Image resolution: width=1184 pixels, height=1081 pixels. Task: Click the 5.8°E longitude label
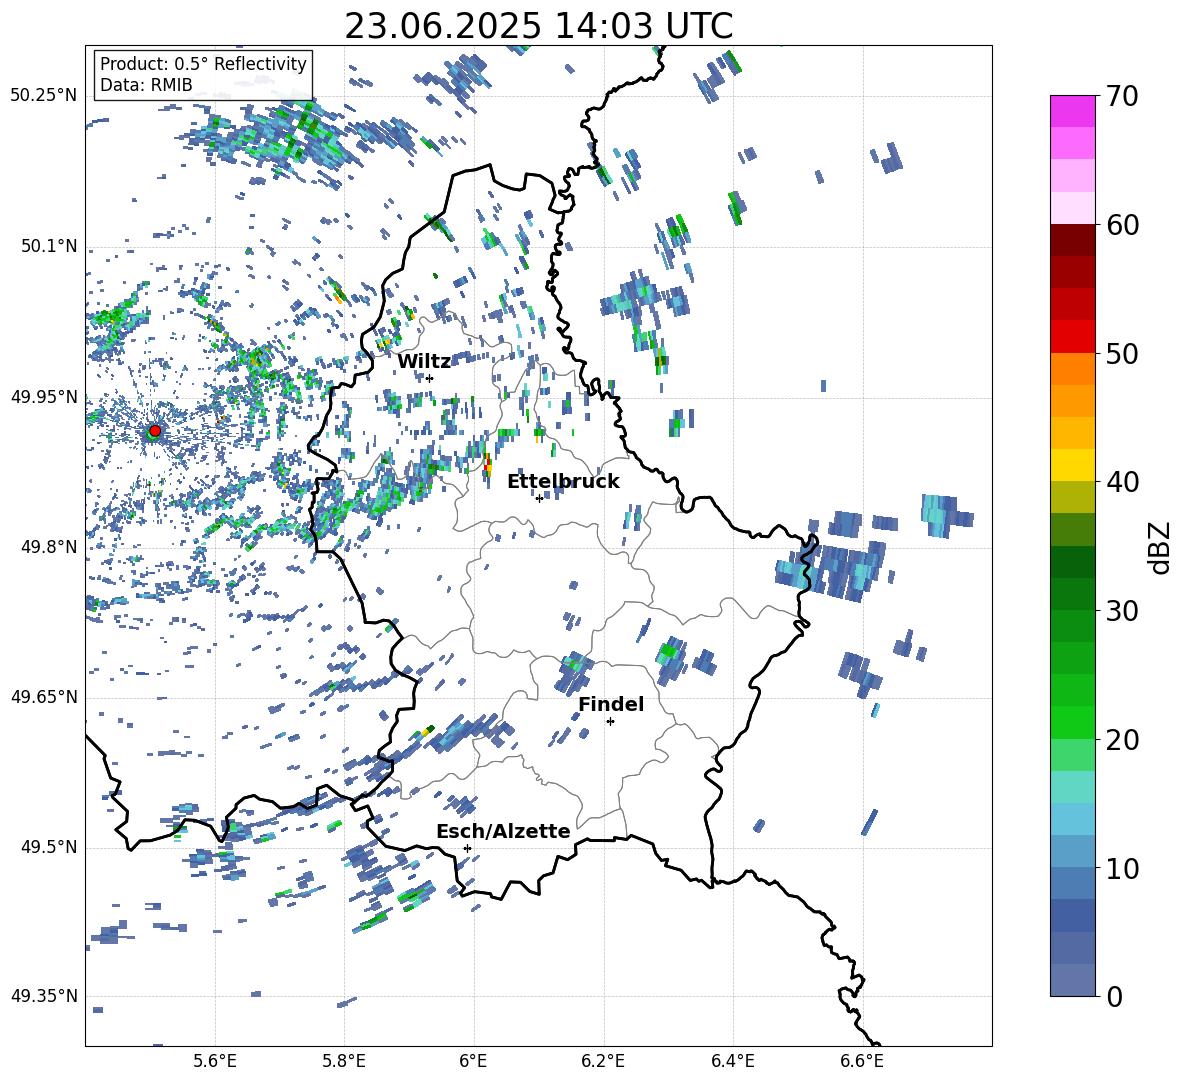[x=344, y=1061]
